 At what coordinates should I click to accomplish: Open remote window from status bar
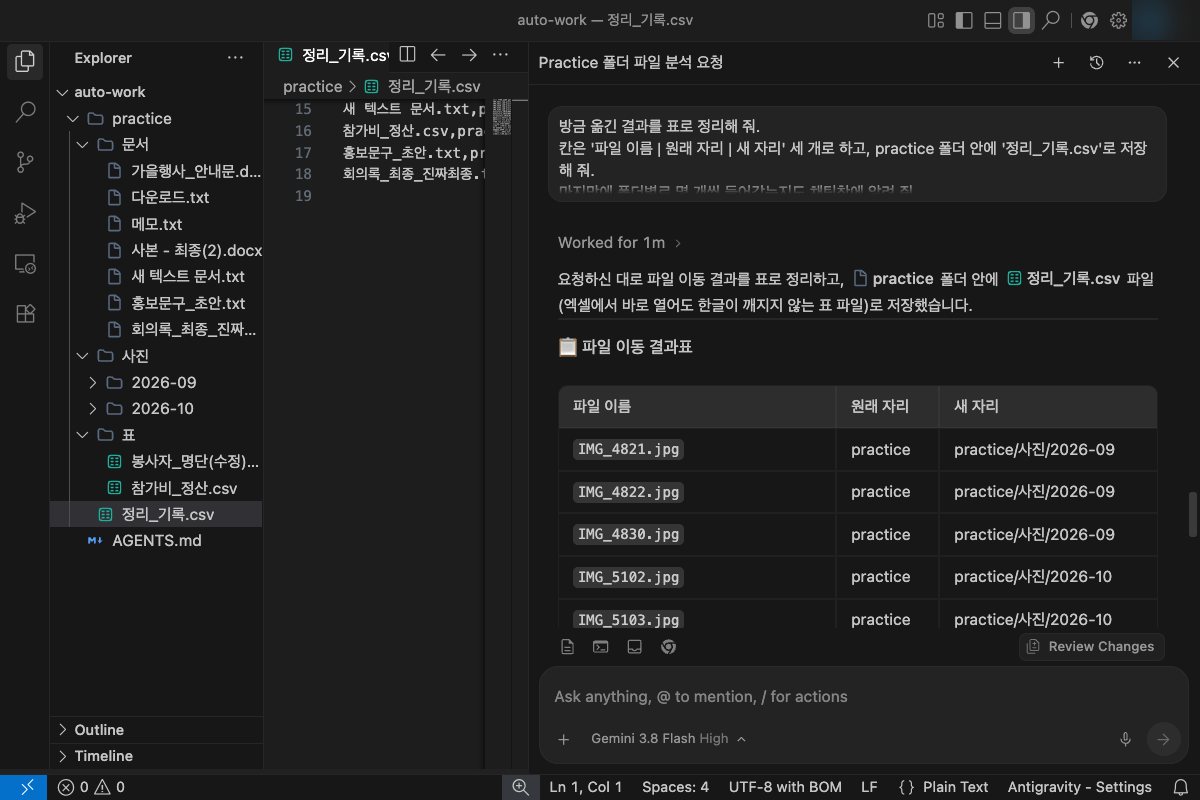point(22,787)
